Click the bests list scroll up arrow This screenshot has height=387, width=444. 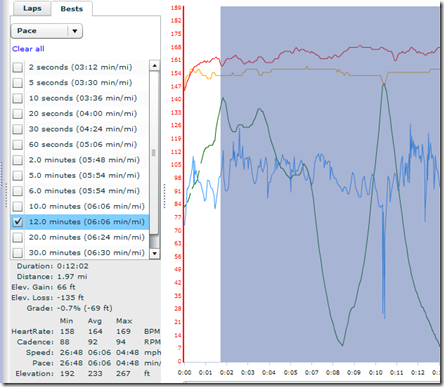[x=154, y=65]
